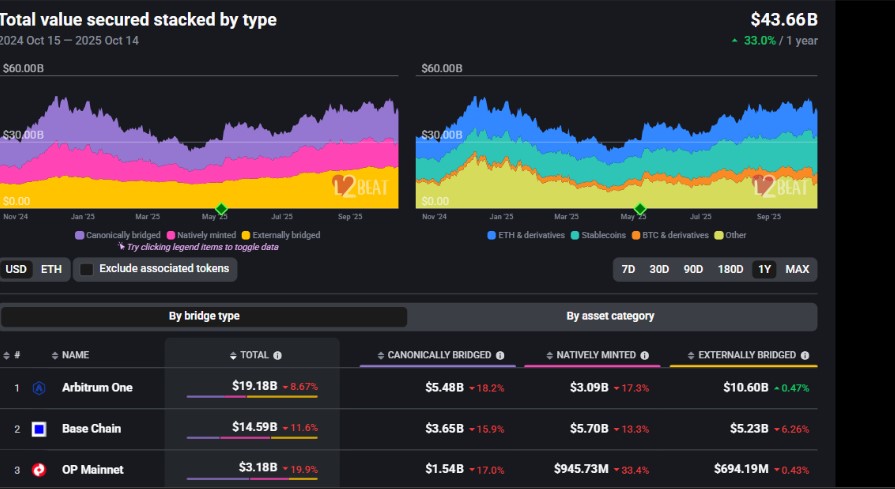The height and width of the screenshot is (489, 895).
Task: Switch currency display to ETH
Action: coord(51,269)
